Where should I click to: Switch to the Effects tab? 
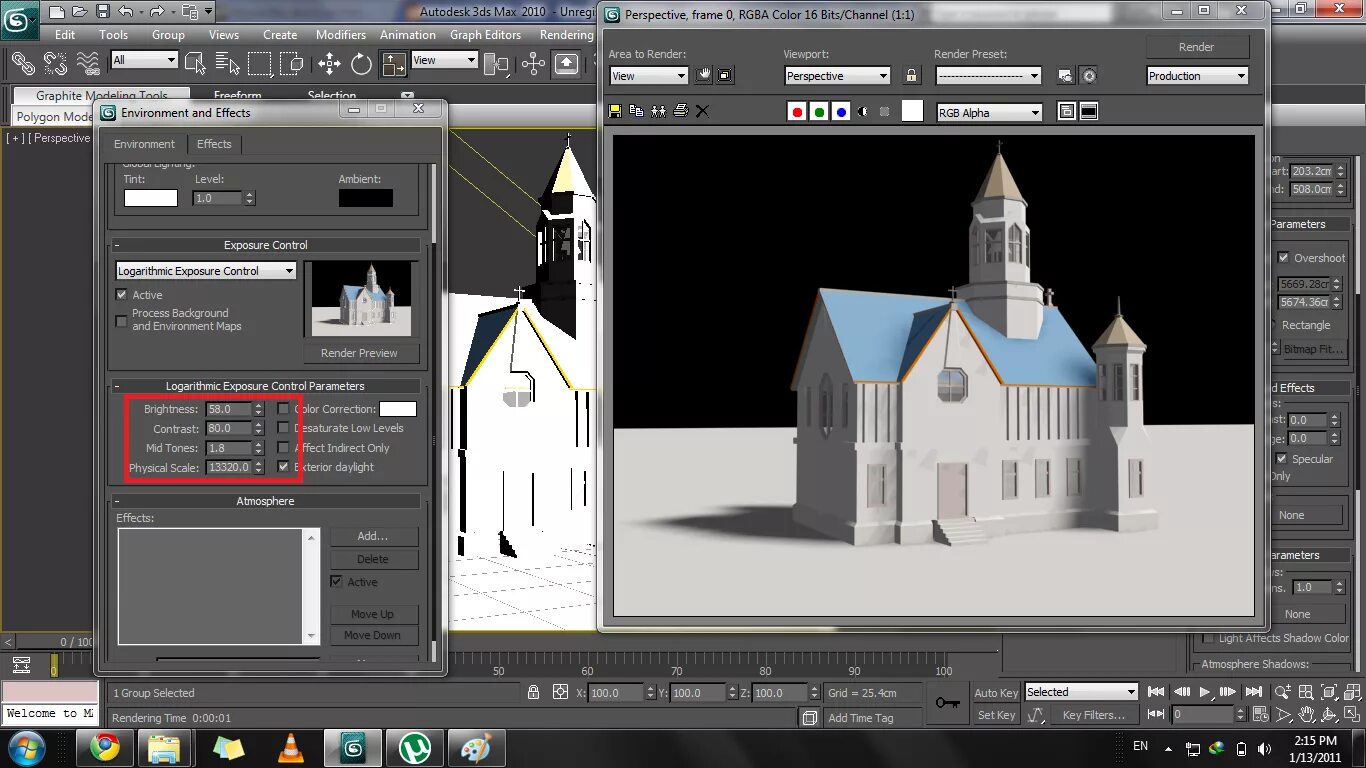tap(214, 144)
